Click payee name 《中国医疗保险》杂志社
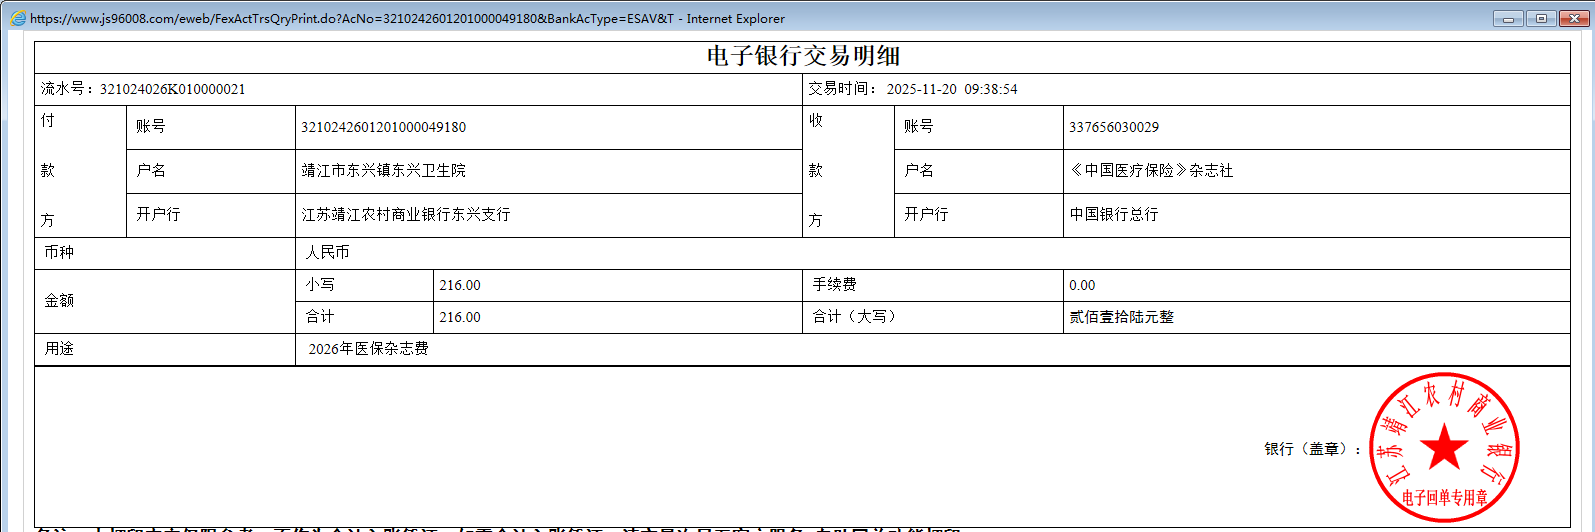Screen dimensions: 1595x532 (1151, 171)
